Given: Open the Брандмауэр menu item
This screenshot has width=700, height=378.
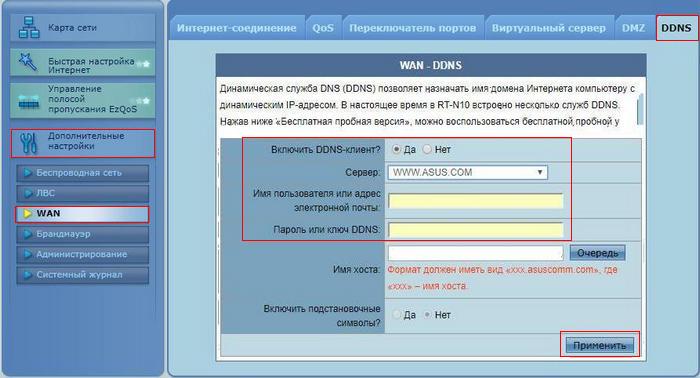Looking at the screenshot, I should click(x=83, y=234).
